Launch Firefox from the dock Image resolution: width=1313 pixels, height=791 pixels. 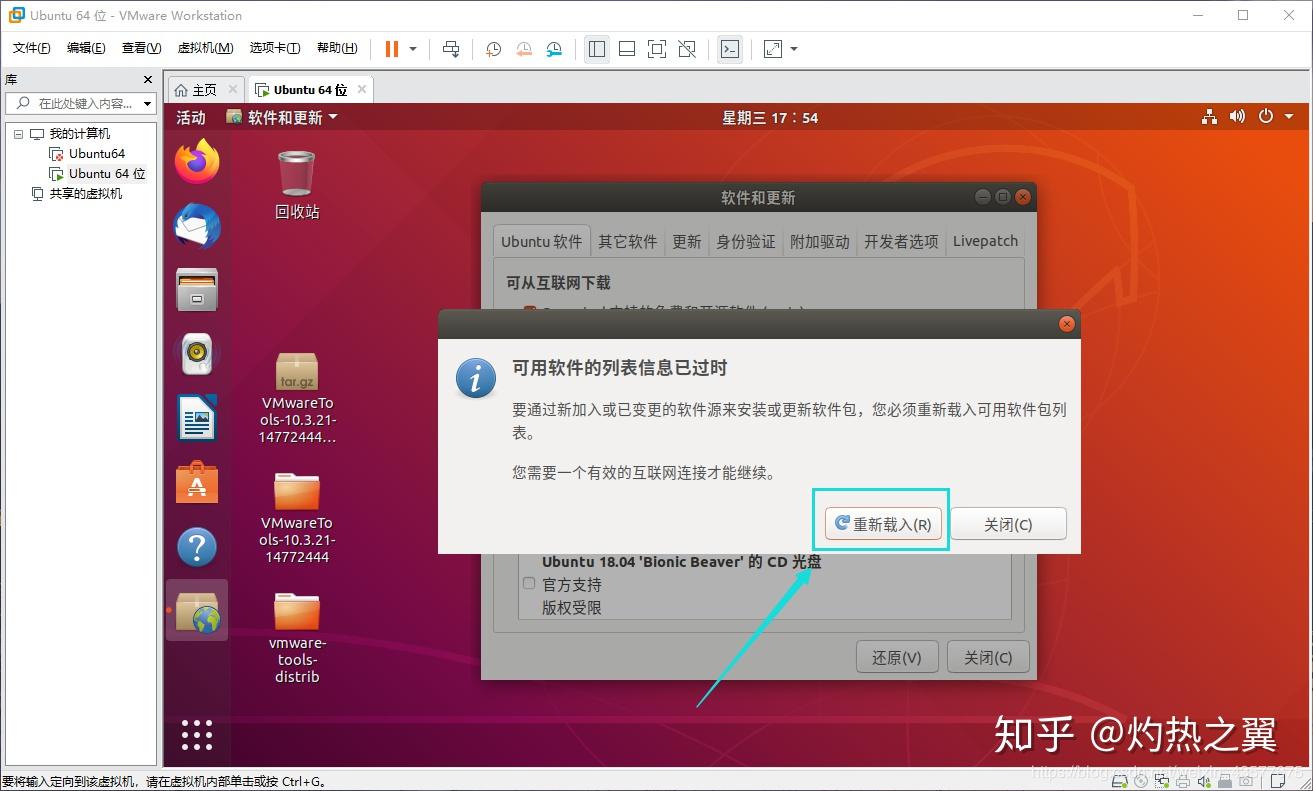[197, 162]
